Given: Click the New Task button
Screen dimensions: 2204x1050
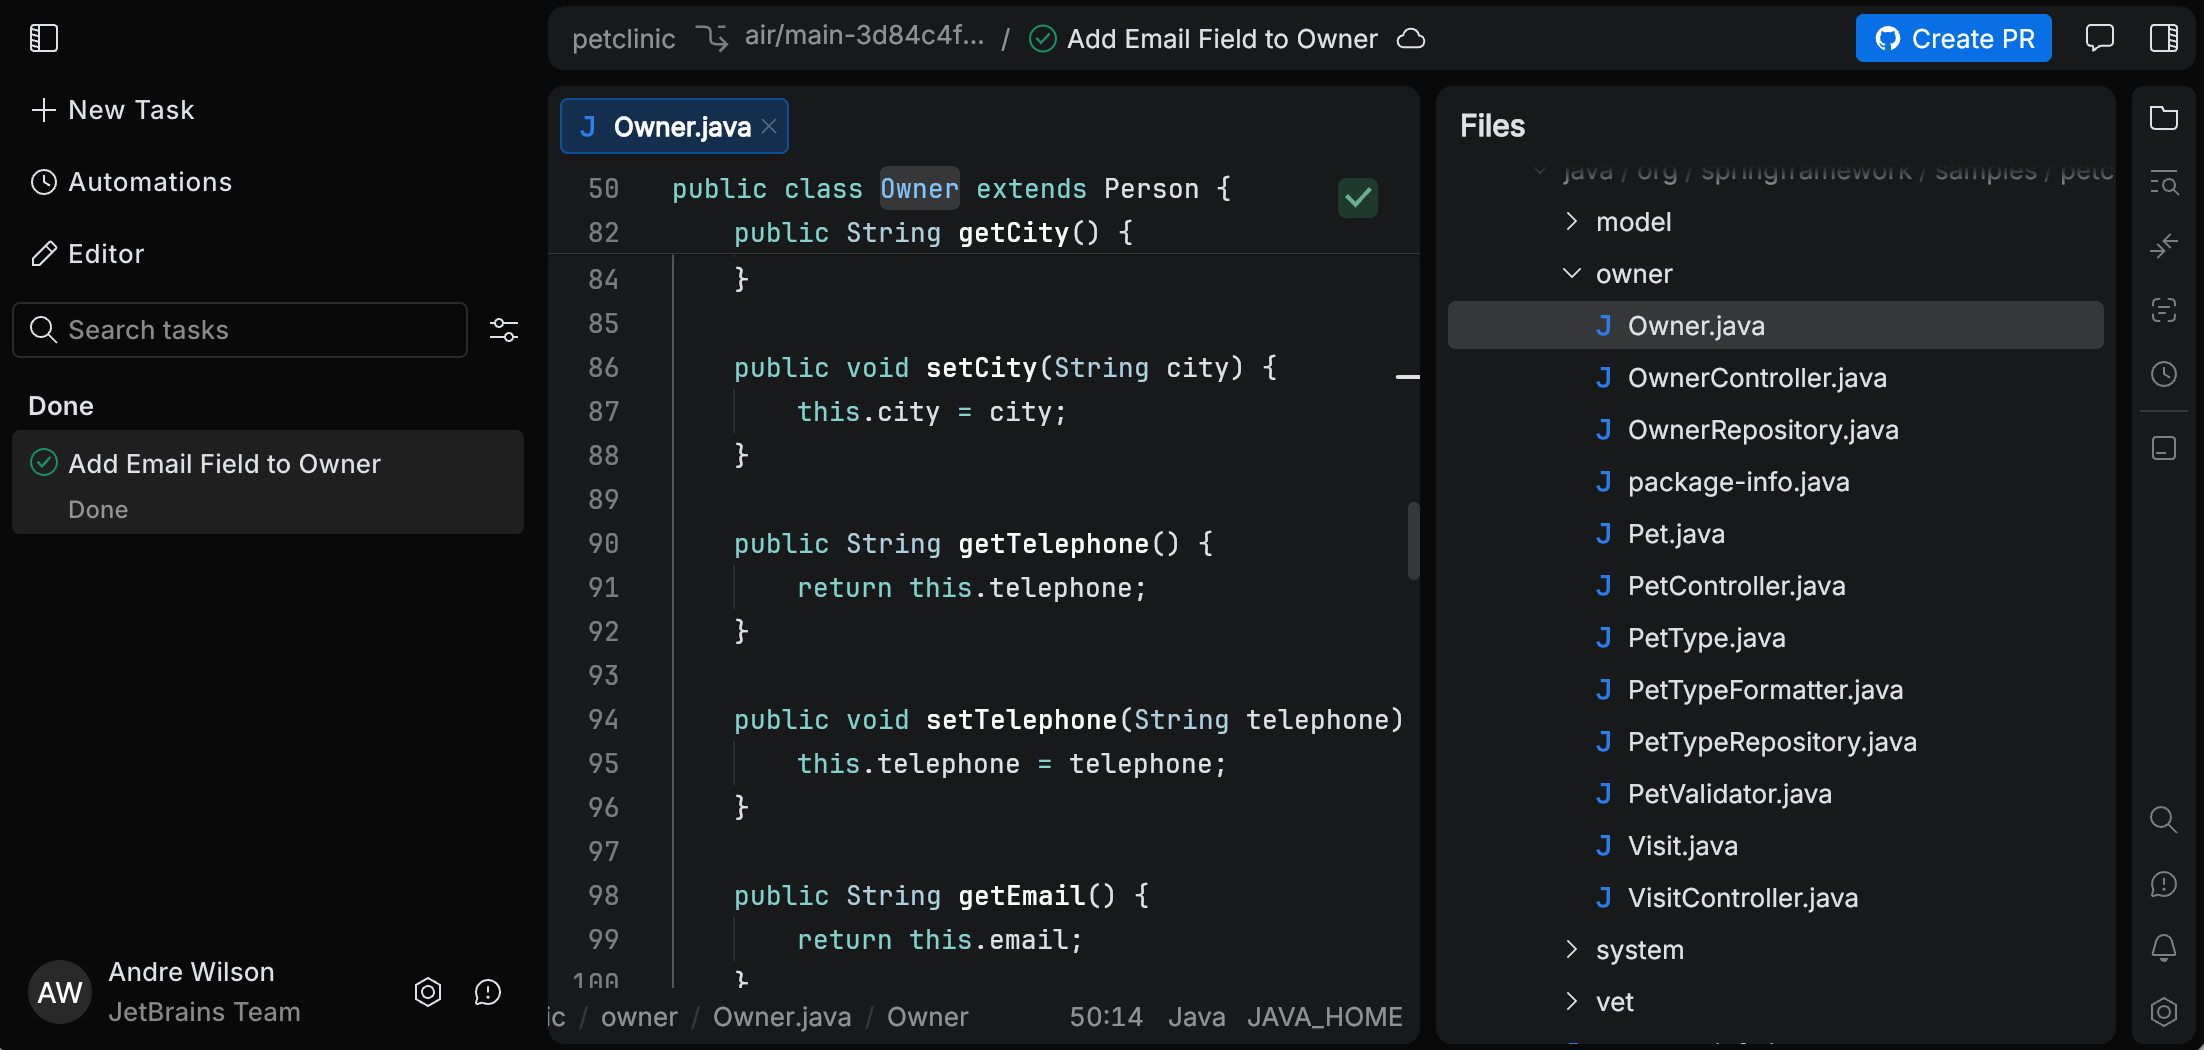Looking at the screenshot, I should (x=112, y=110).
